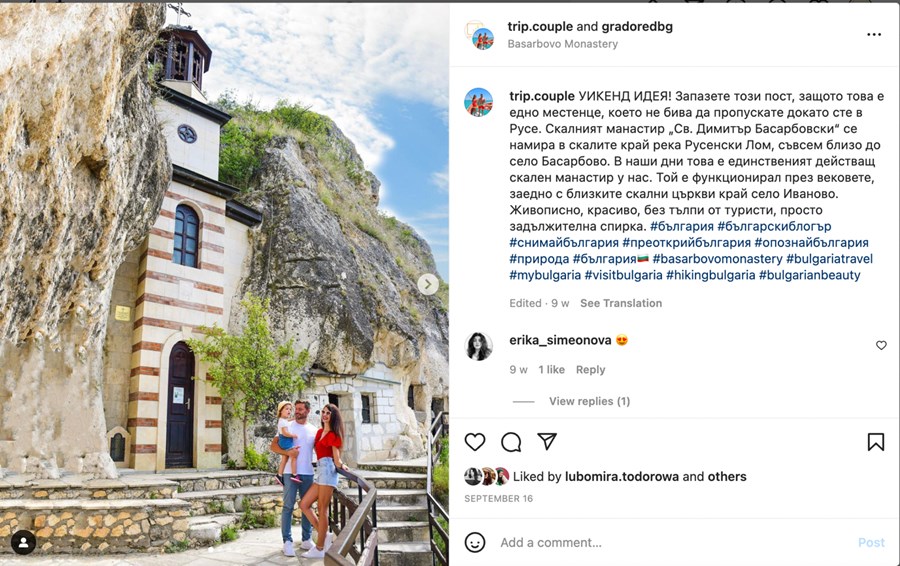Reply to erika_simeonova's comment
Viewport: 900px width, 566px height.
click(591, 370)
